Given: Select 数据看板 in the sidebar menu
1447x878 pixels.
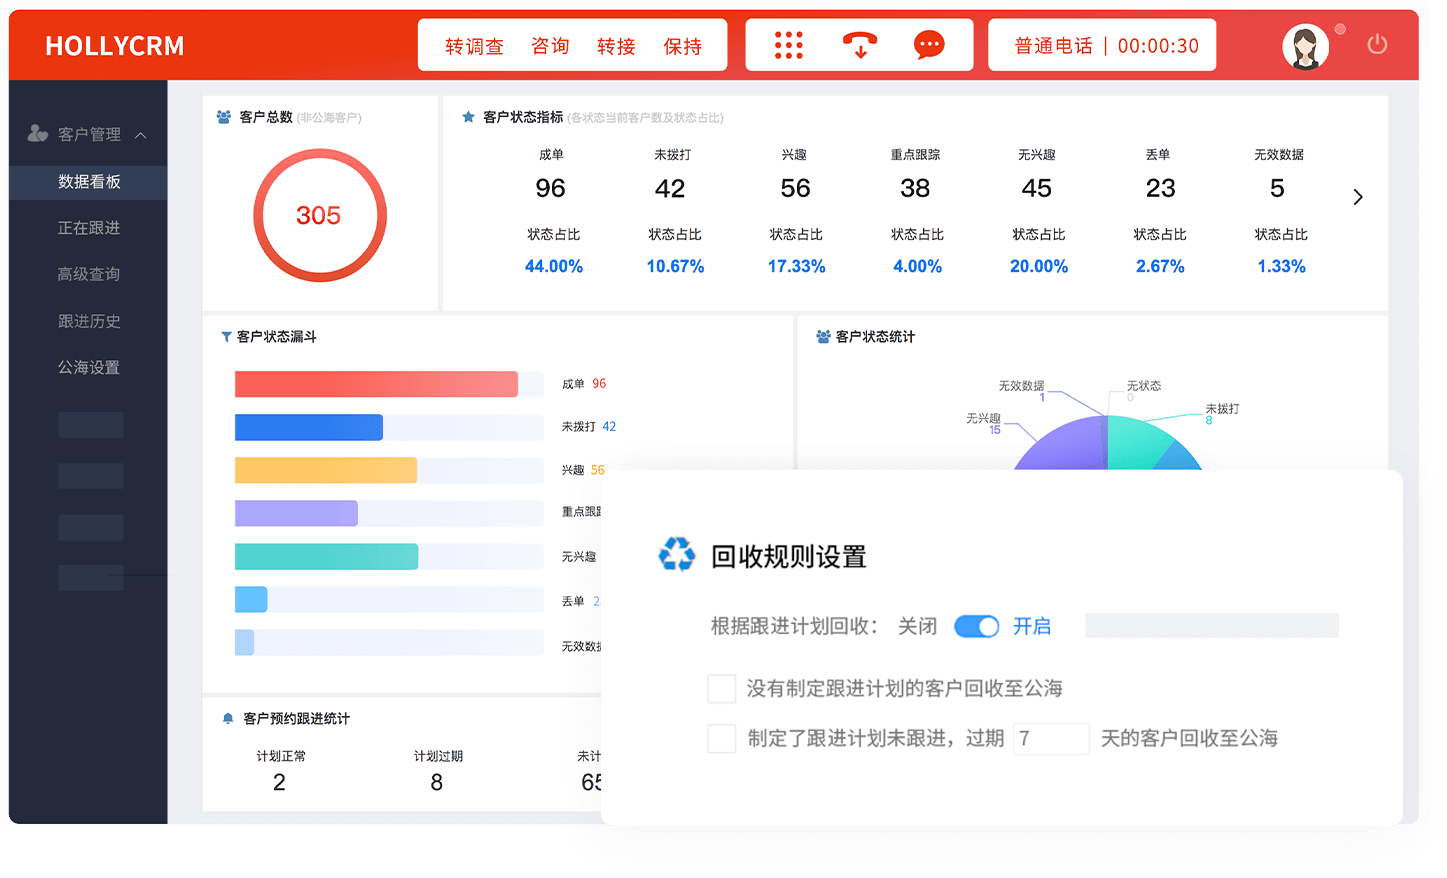Looking at the screenshot, I should [x=87, y=182].
